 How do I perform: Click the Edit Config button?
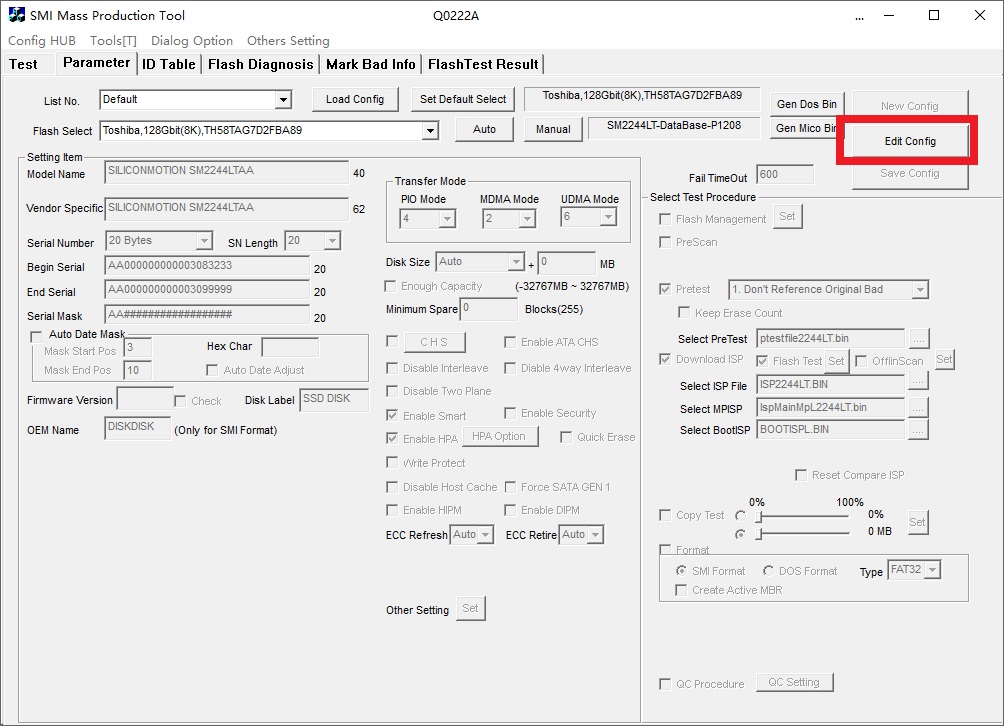(x=909, y=142)
